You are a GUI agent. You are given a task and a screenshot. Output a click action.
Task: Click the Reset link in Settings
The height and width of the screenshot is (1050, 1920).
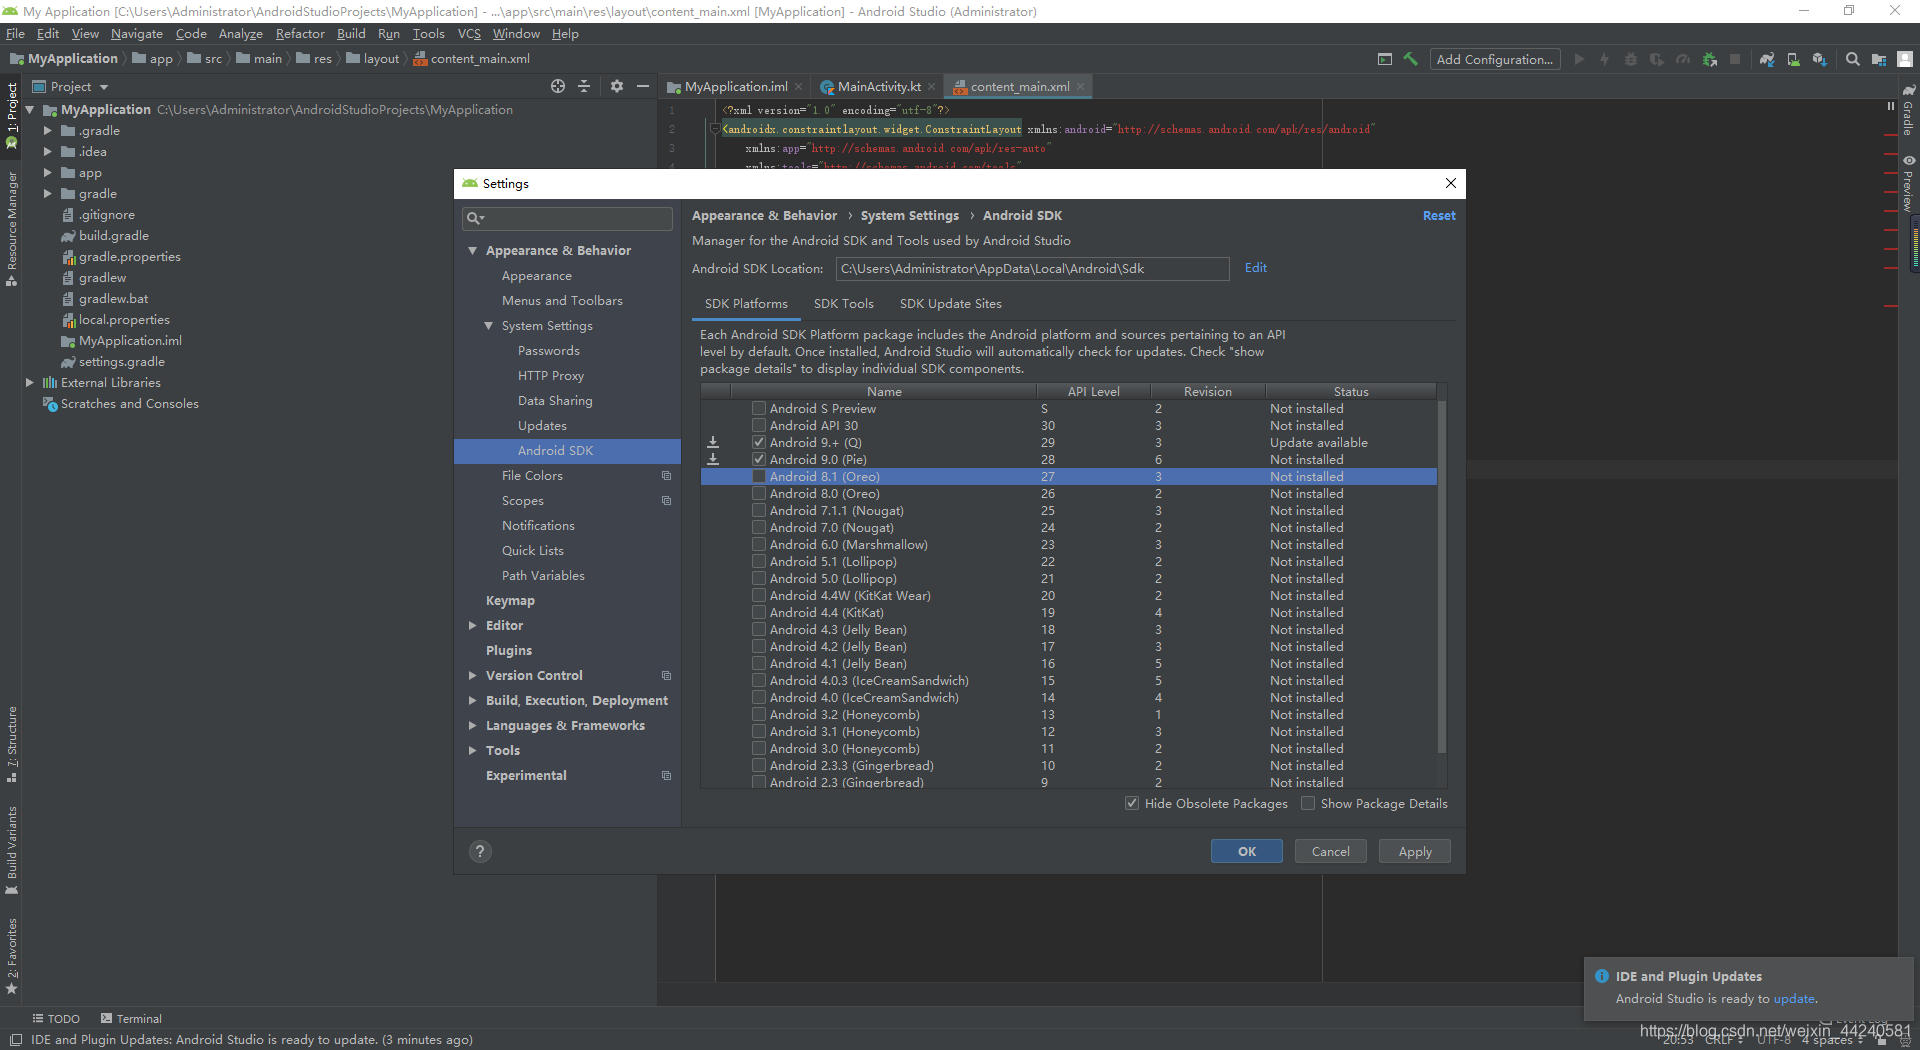pos(1439,215)
